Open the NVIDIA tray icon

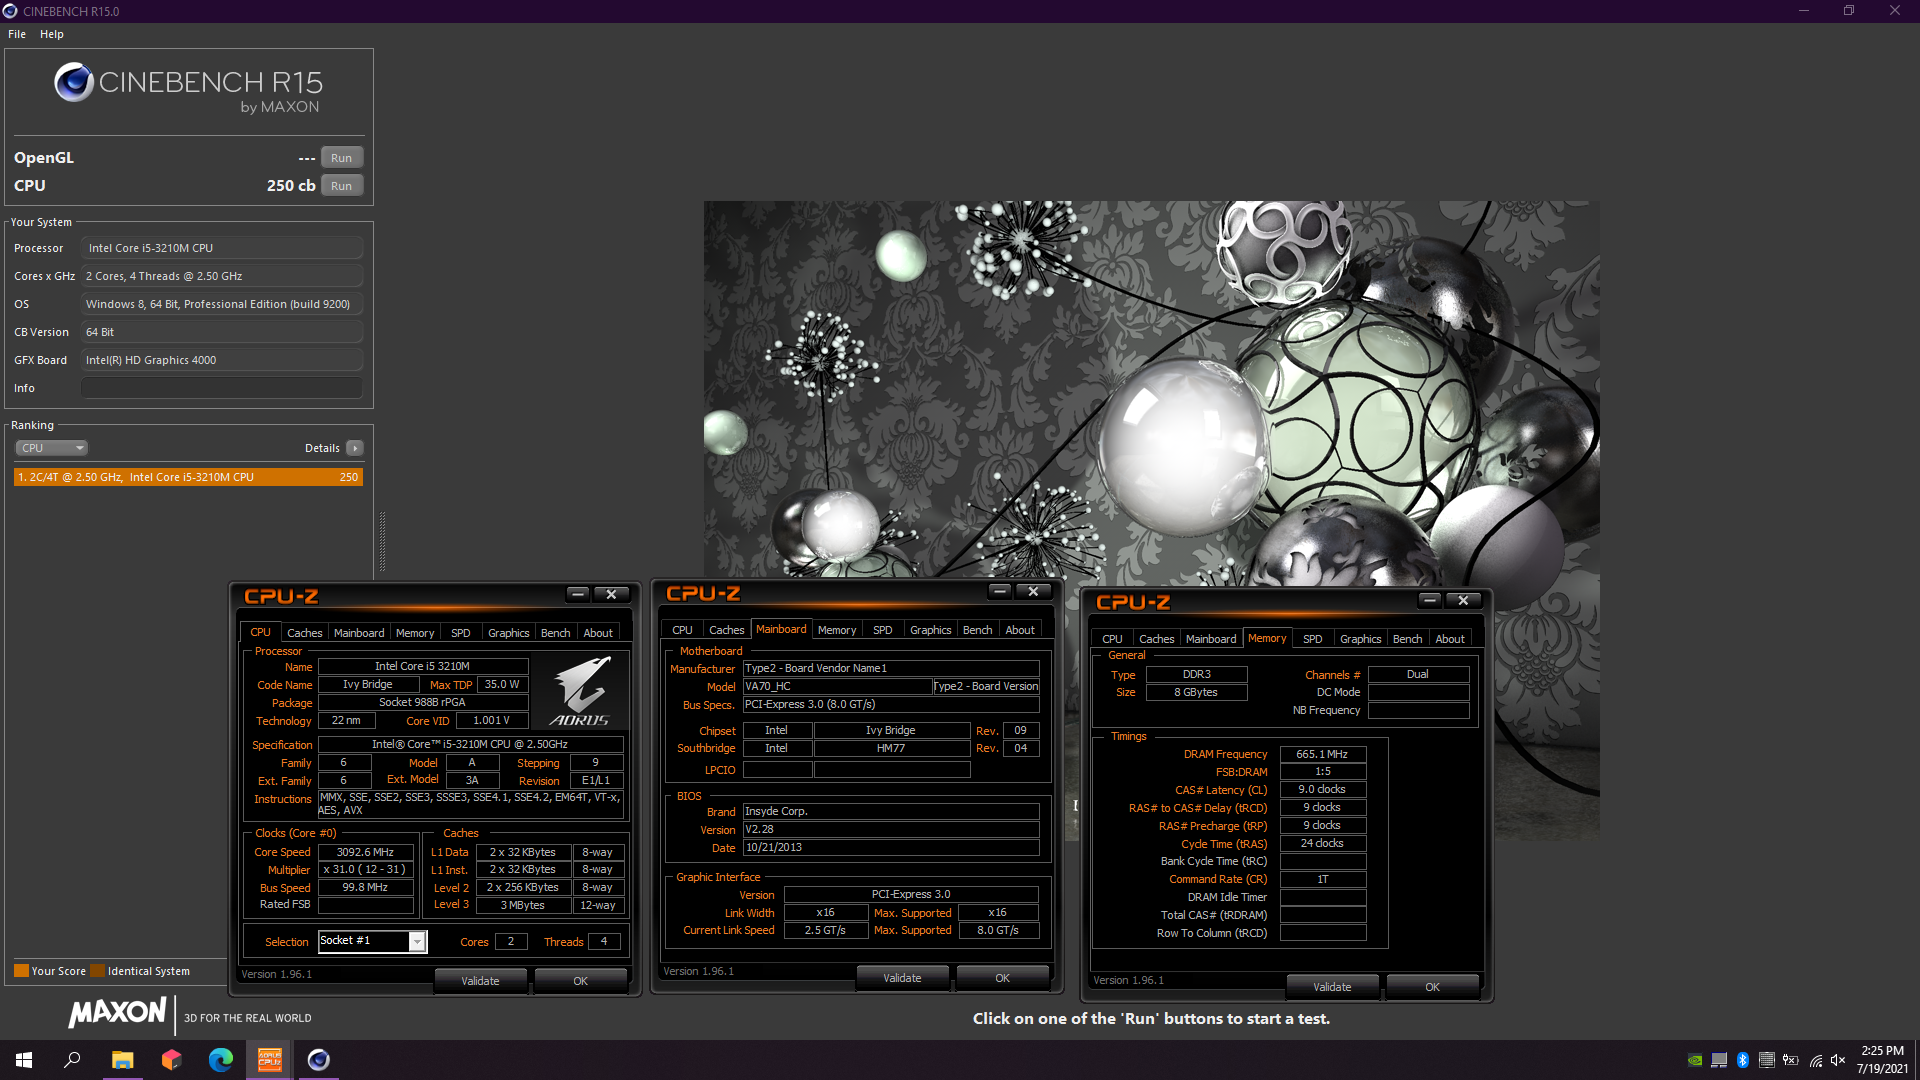click(1695, 1061)
